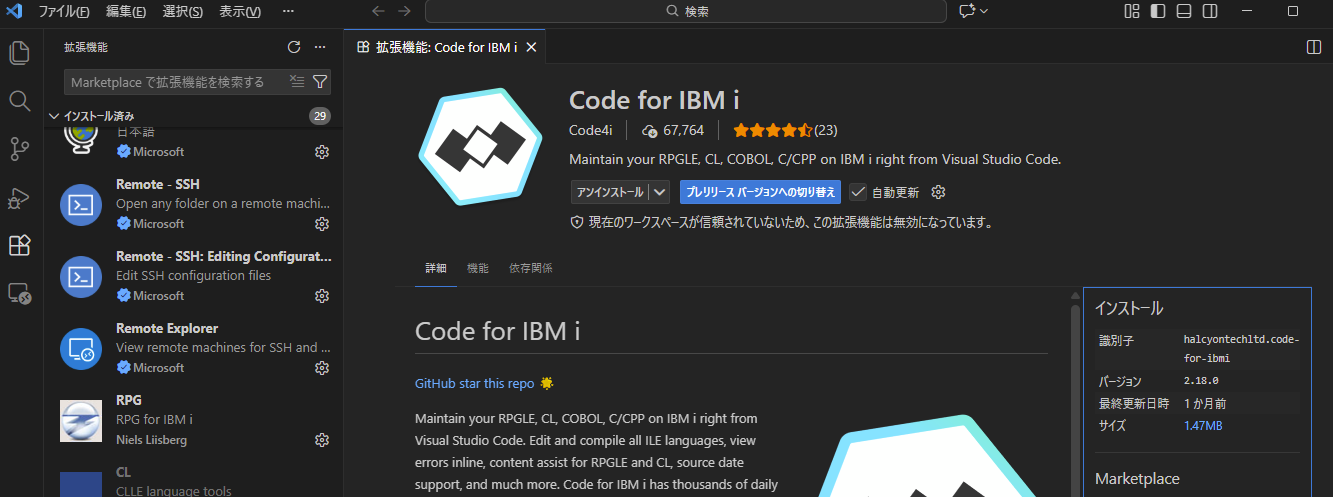
Task: Toggle the bottom panel visibility
Action: [x=1184, y=11]
